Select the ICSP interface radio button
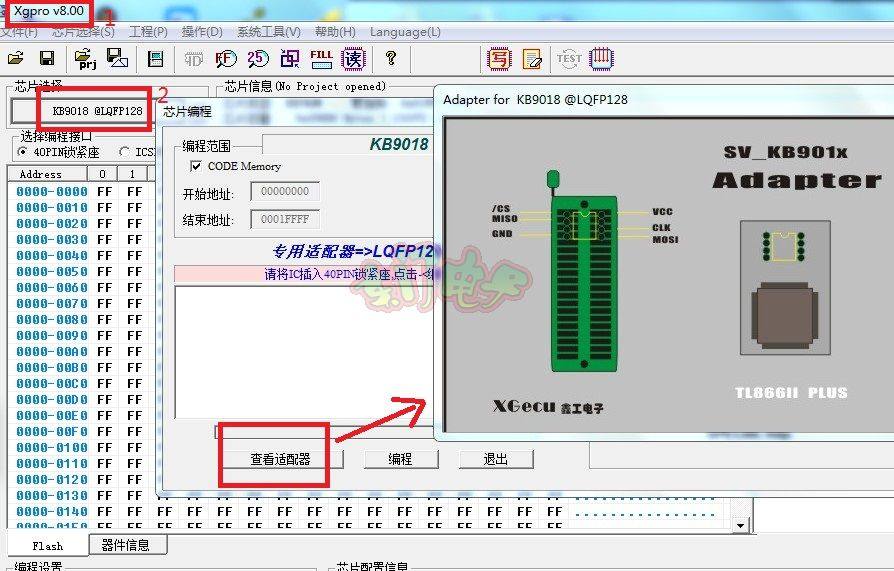This screenshot has height=571, width=894. (124, 152)
